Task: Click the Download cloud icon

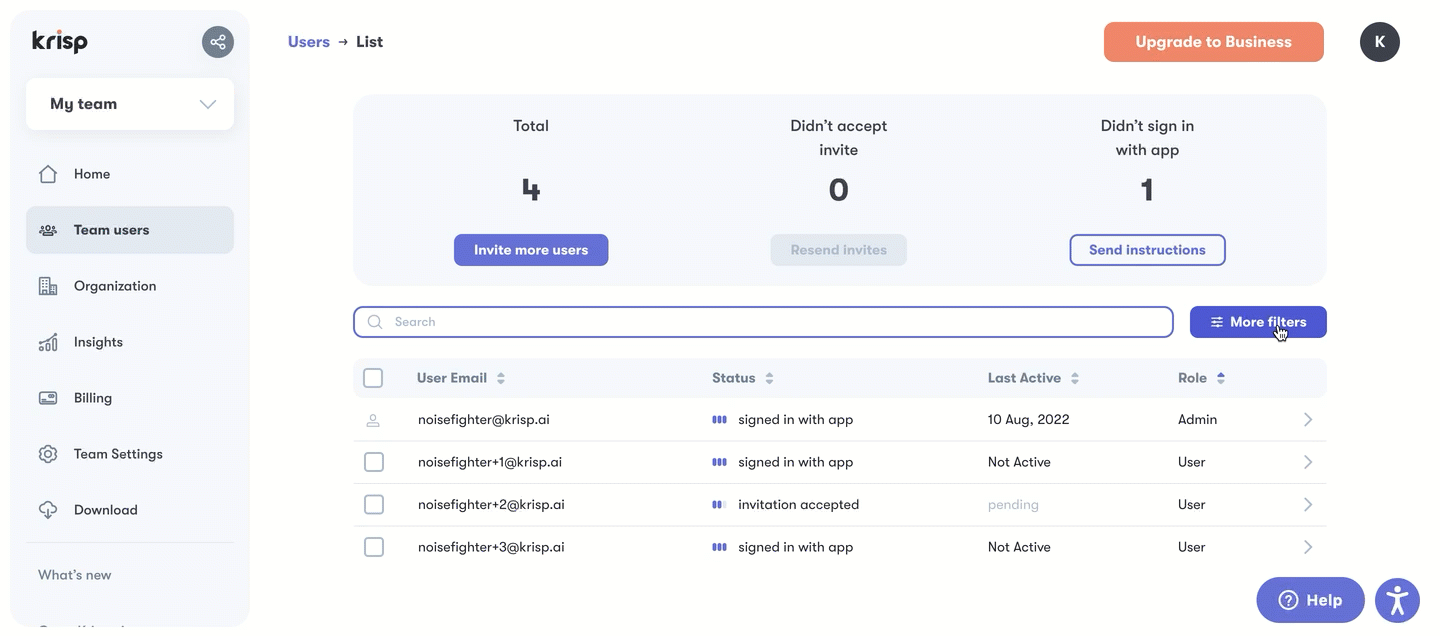Action: (48, 510)
